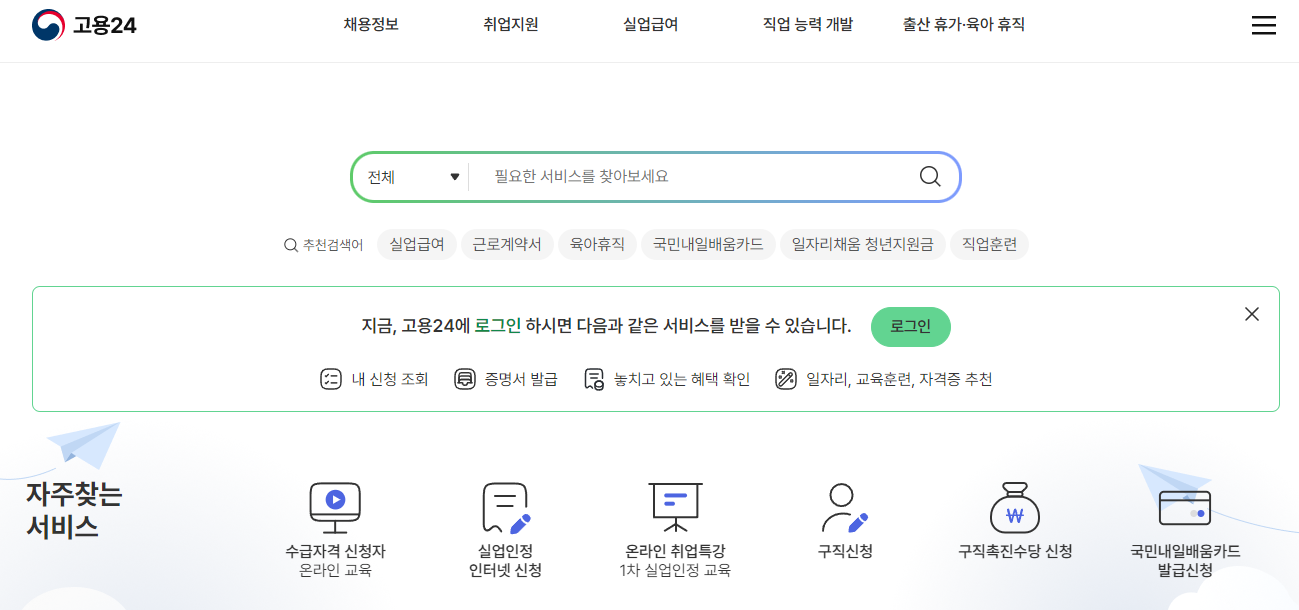Open 구직촉진수당 신청 money bag icon
The width and height of the screenshot is (1299, 610).
point(1015,507)
